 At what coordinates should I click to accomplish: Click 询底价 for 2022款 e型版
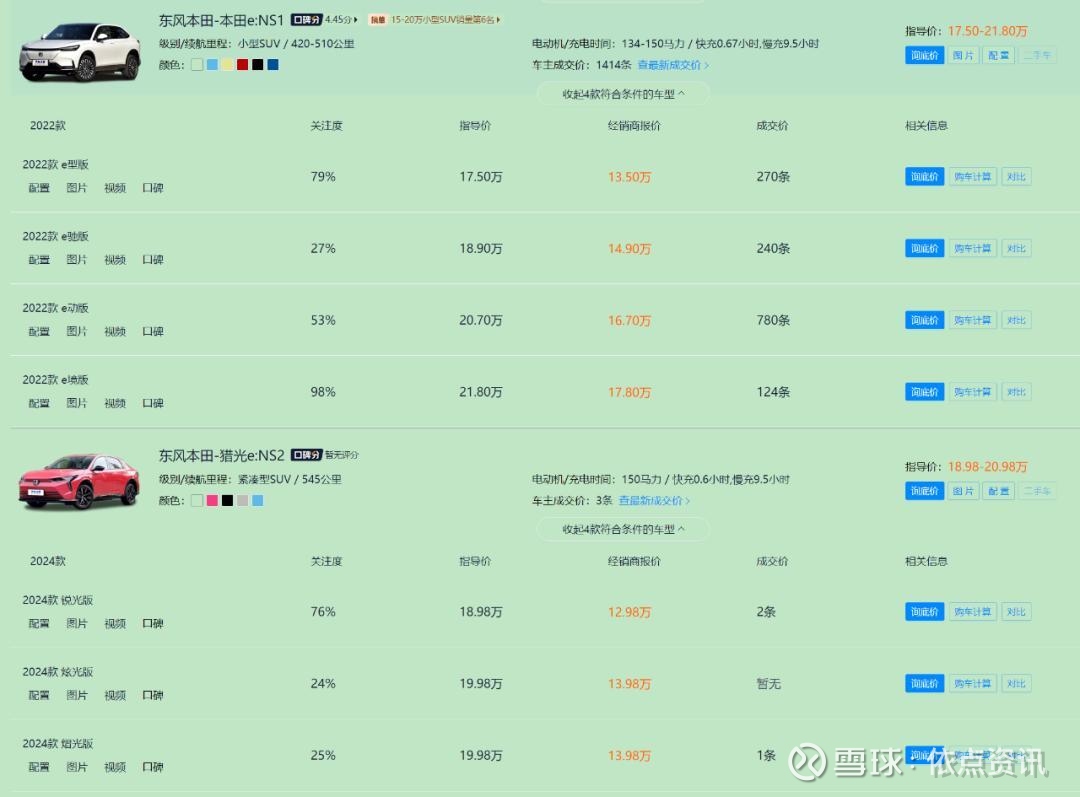(924, 176)
